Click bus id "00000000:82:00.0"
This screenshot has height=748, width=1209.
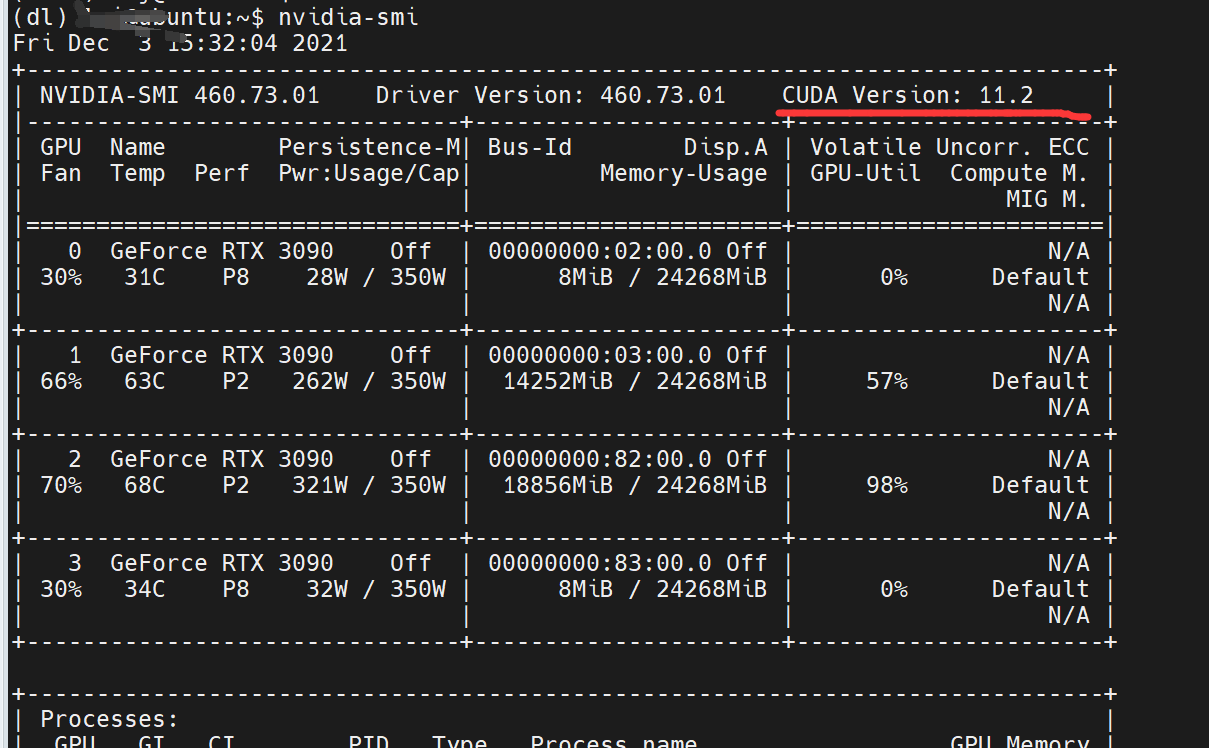tap(600, 460)
